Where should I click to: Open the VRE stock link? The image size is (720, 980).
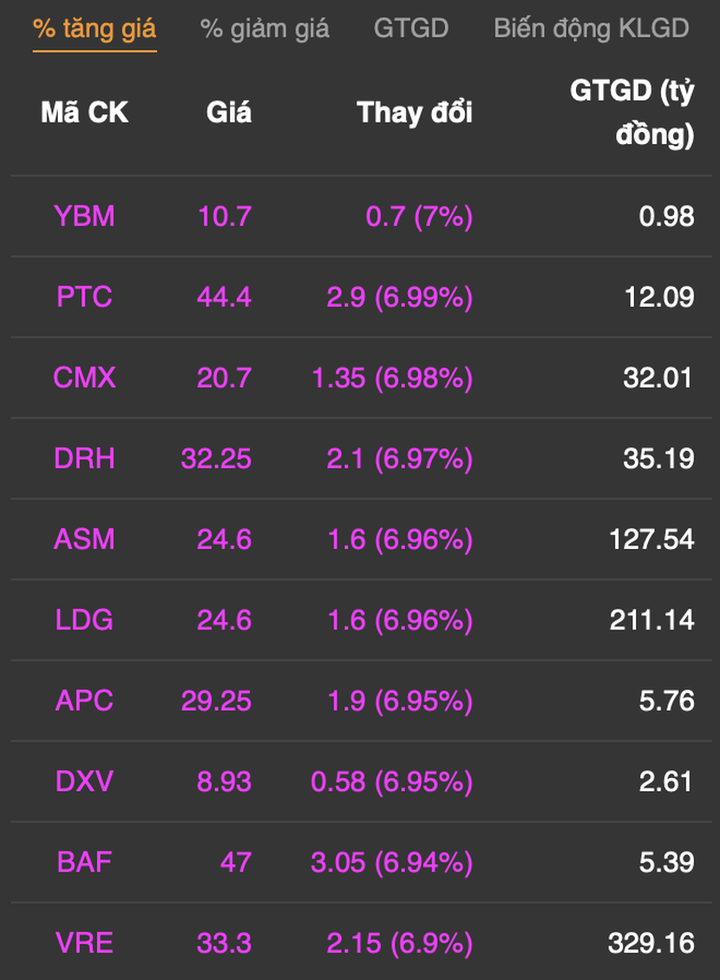pos(84,943)
